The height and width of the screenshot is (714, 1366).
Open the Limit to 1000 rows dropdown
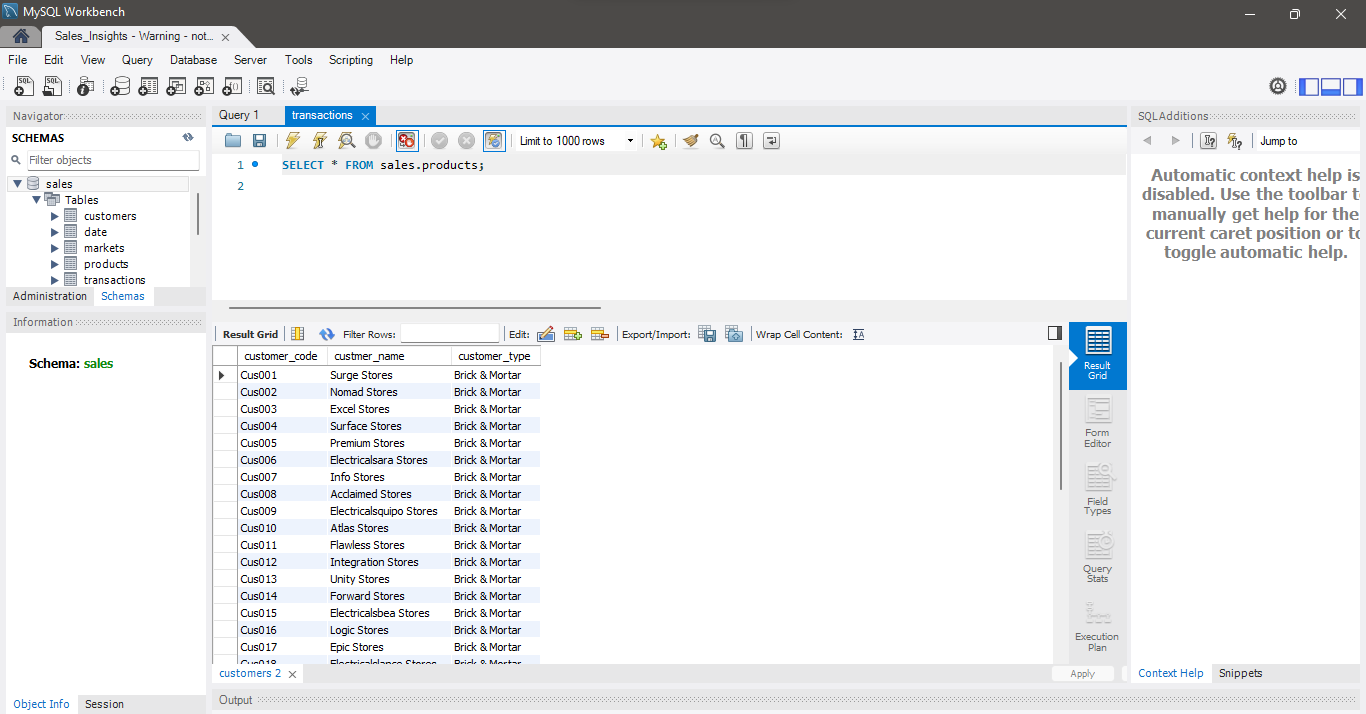pyautogui.click(x=576, y=141)
